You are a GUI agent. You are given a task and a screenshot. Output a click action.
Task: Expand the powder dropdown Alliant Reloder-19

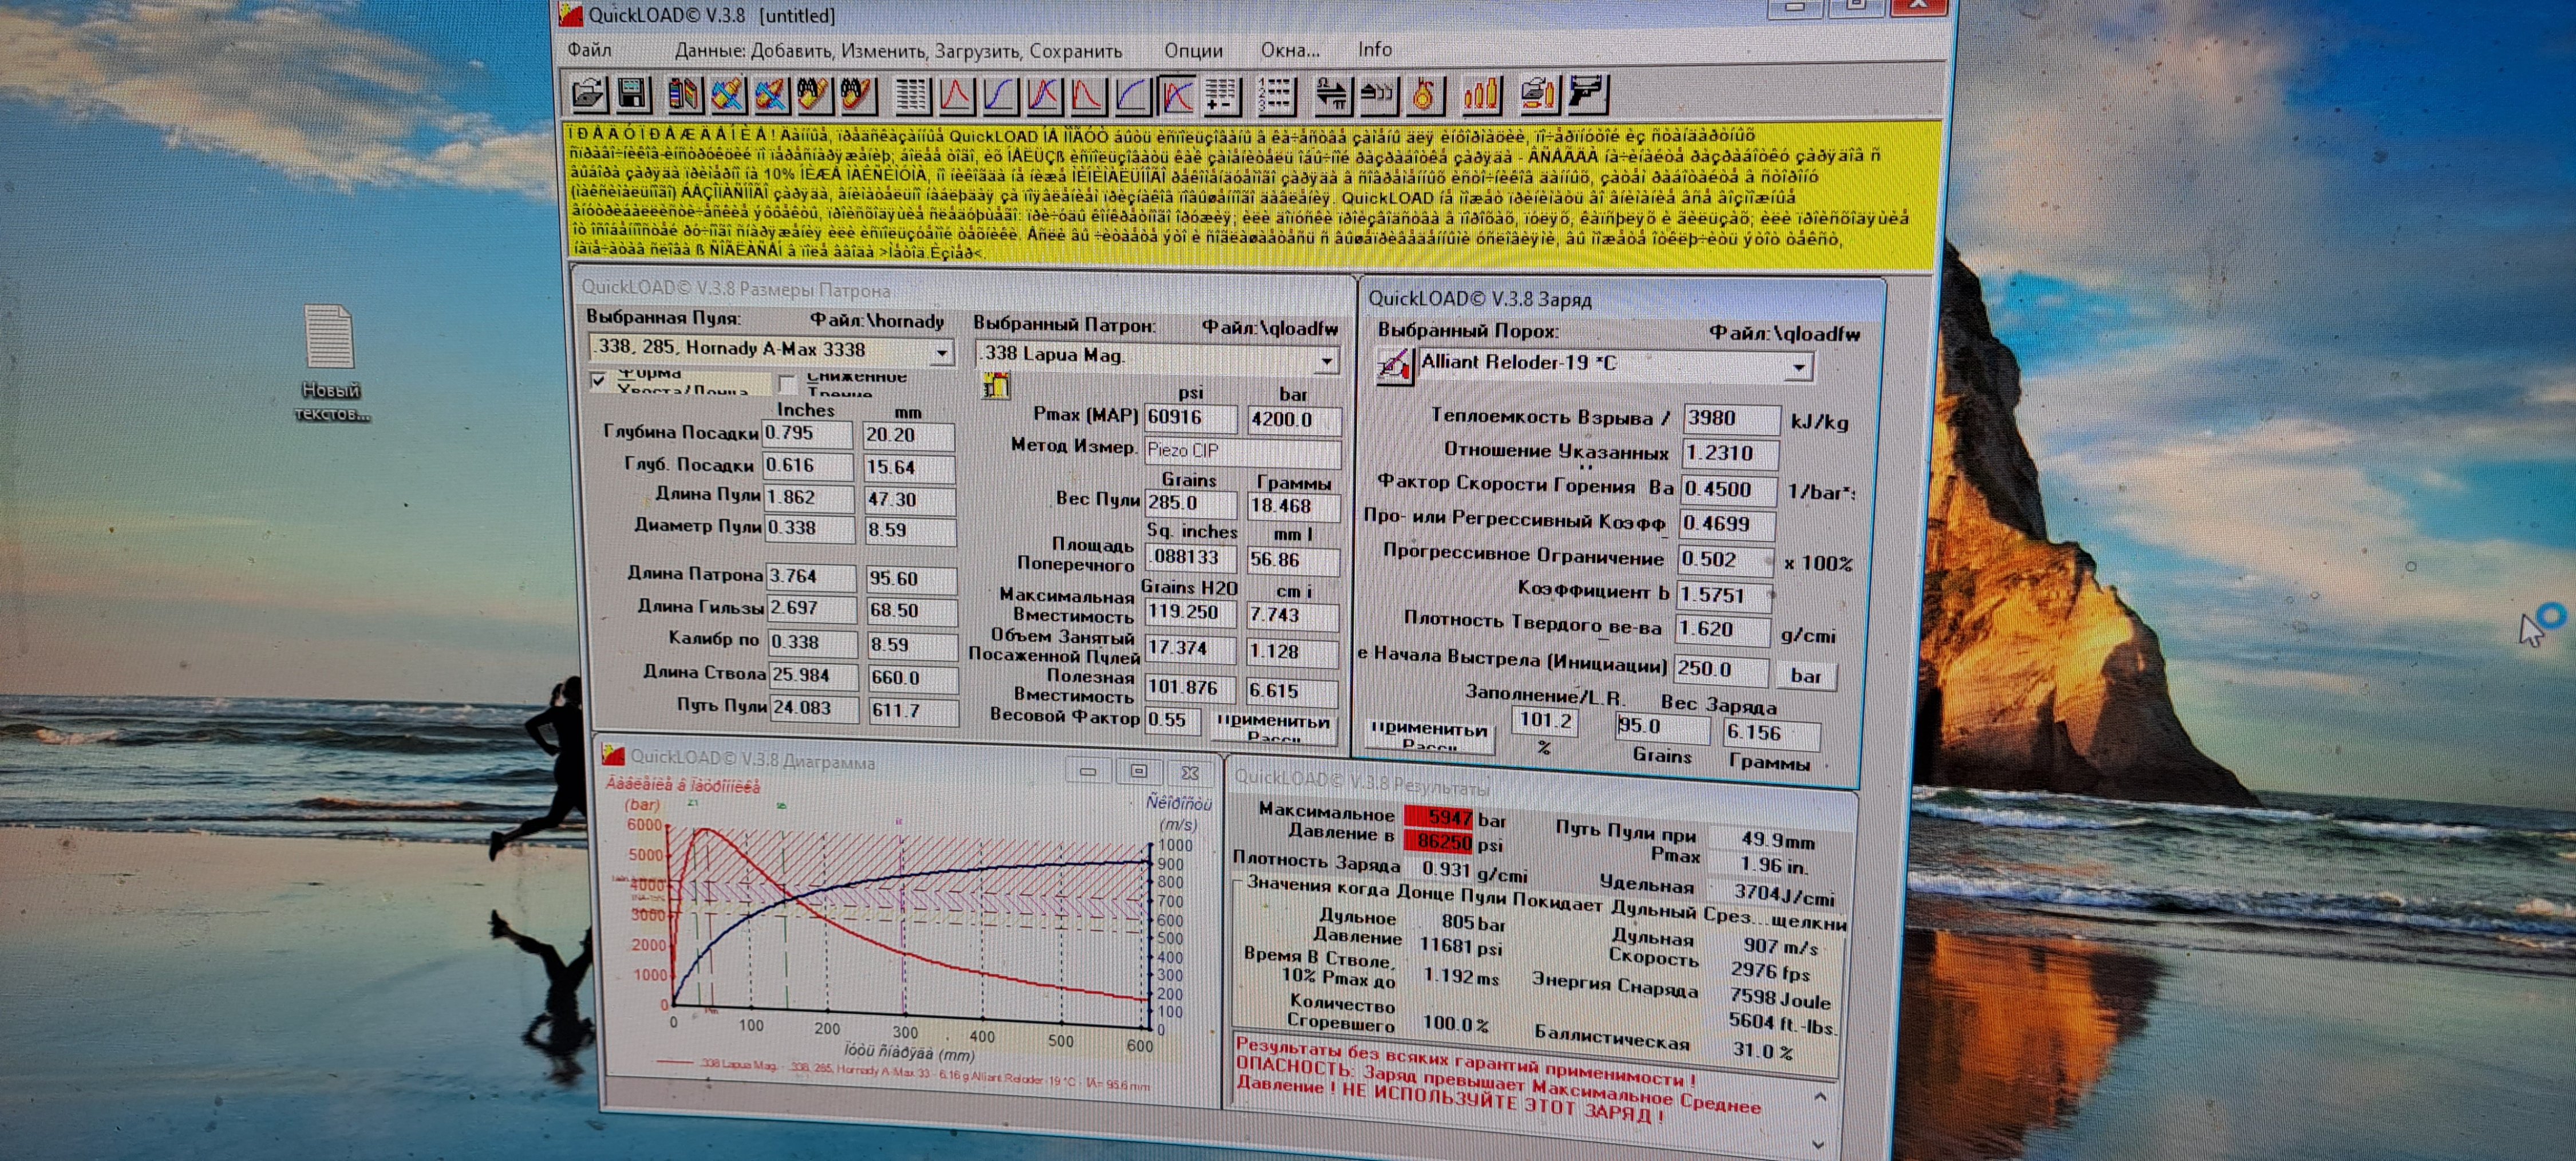1798,368
